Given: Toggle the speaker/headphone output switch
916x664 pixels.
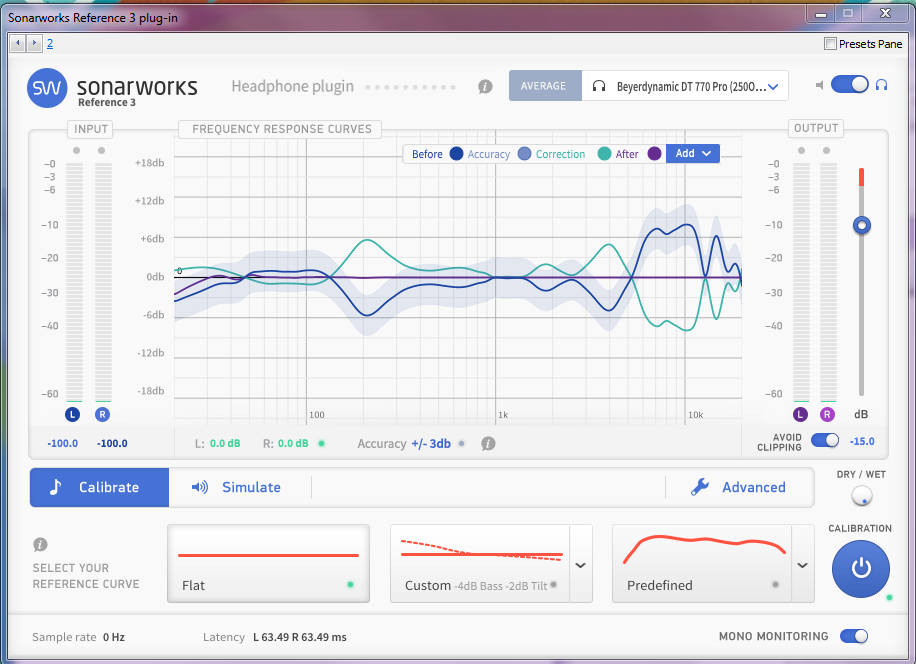Looking at the screenshot, I should [x=849, y=85].
